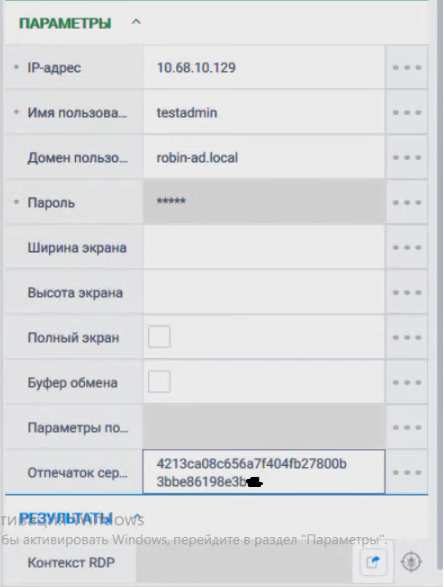This screenshot has width=444, height=587.
Task: Enable the Полный экран checkbox
Action: click(x=159, y=337)
